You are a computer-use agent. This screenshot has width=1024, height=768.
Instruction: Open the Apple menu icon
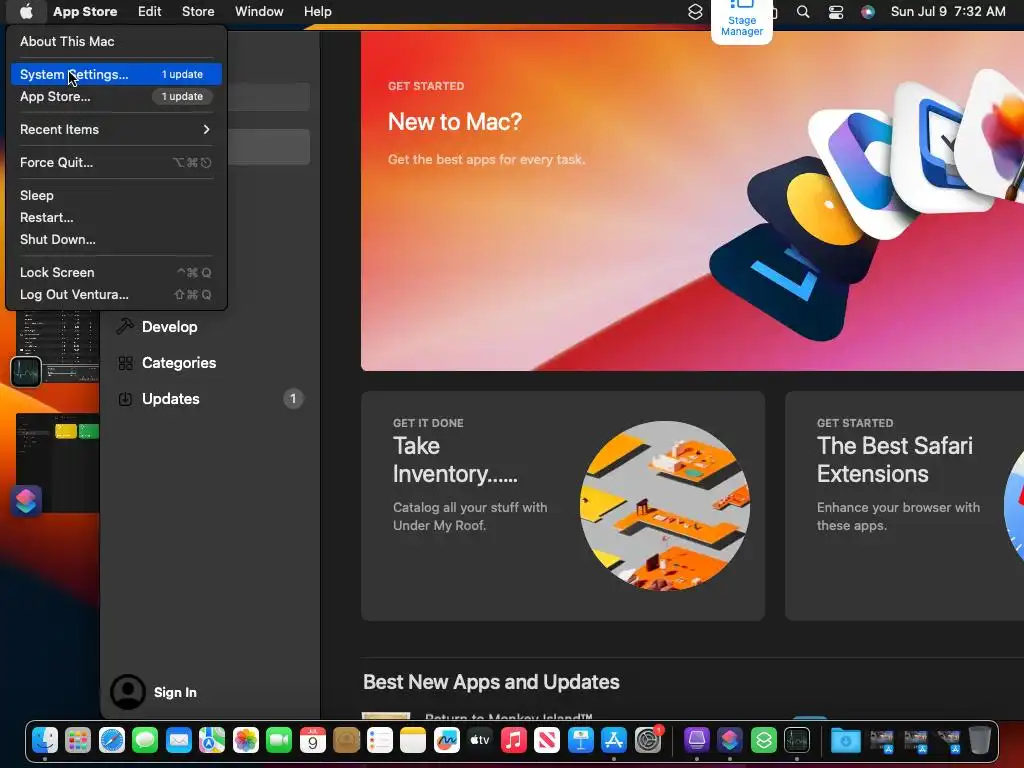[x=26, y=11]
